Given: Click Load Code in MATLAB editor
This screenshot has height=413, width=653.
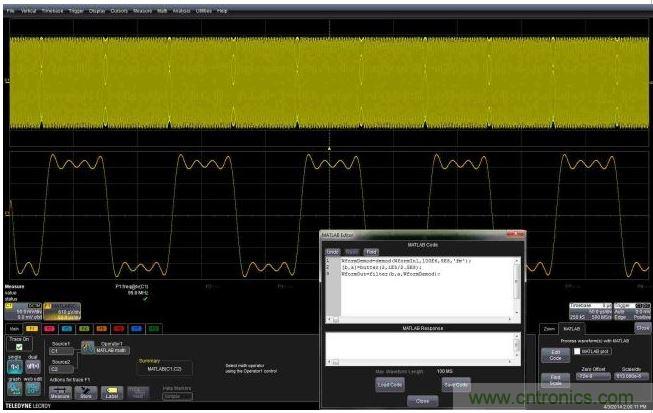Looking at the screenshot, I should (389, 383).
